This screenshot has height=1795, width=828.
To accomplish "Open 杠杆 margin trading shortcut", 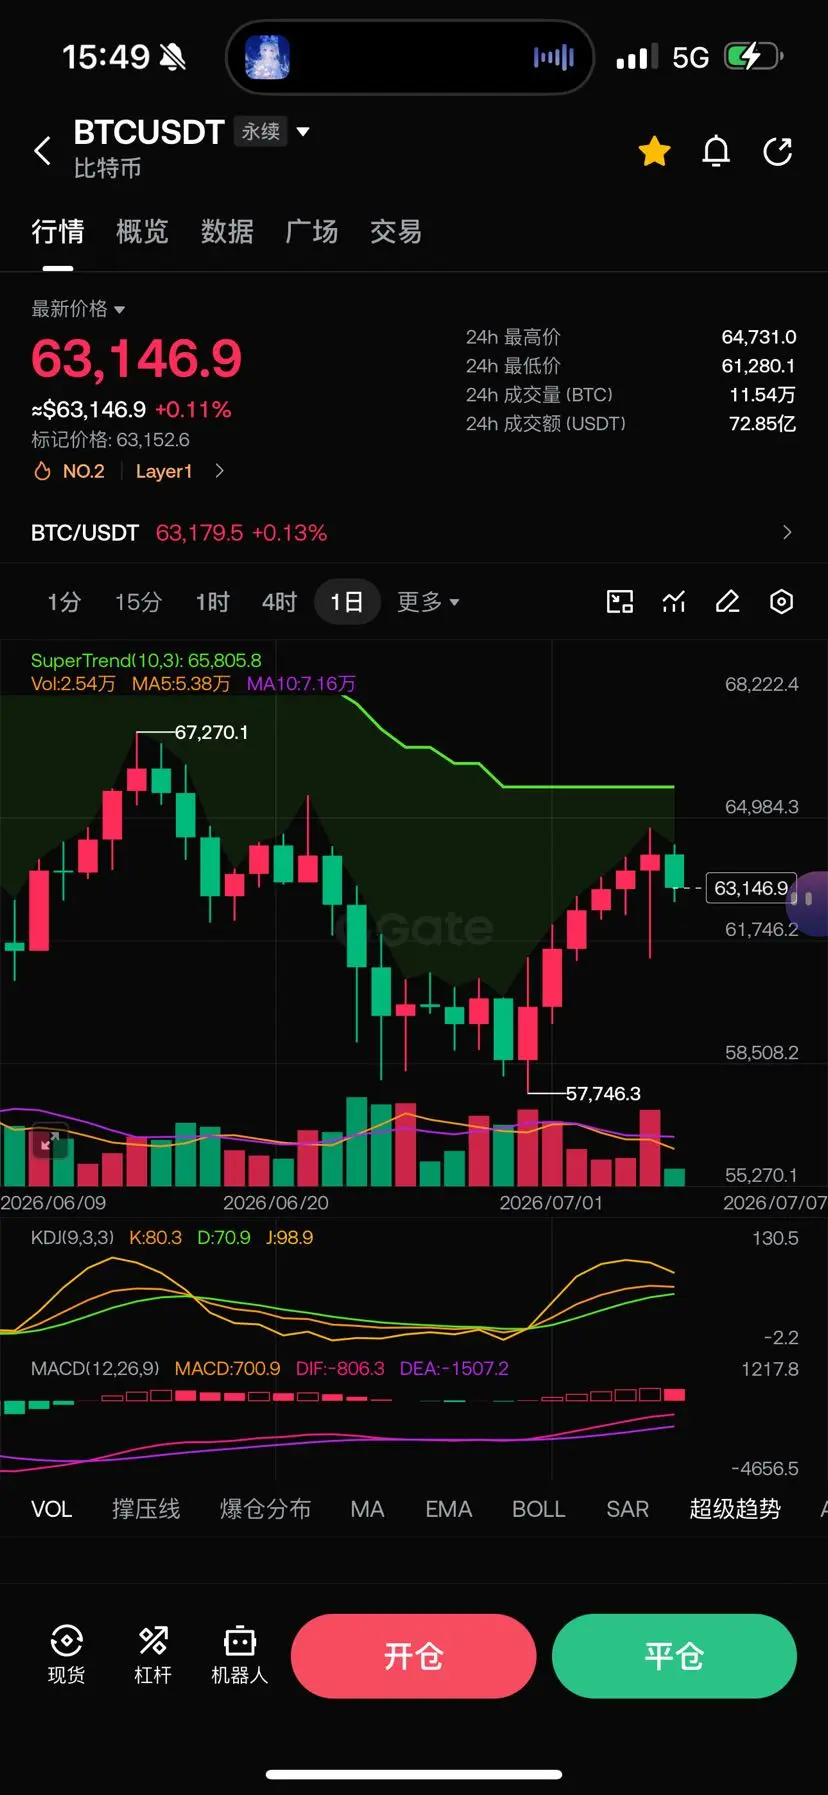I will pos(153,1655).
